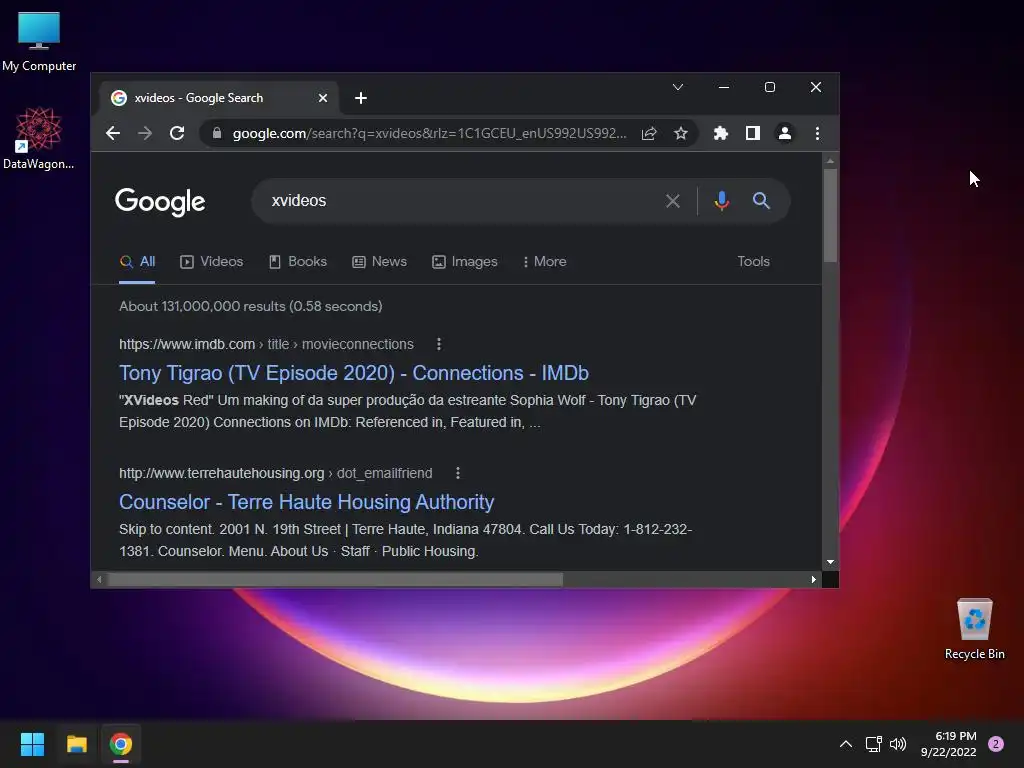
Task: Click the terrehautehousing.org breadcrumb URL
Action: tap(276, 473)
